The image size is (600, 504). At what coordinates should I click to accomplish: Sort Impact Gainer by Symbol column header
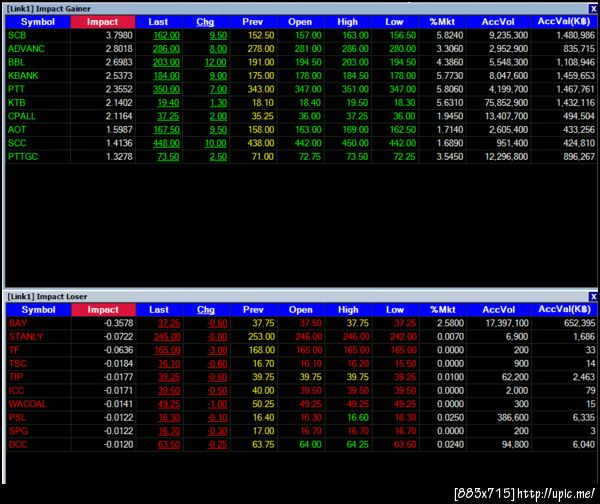point(38,22)
